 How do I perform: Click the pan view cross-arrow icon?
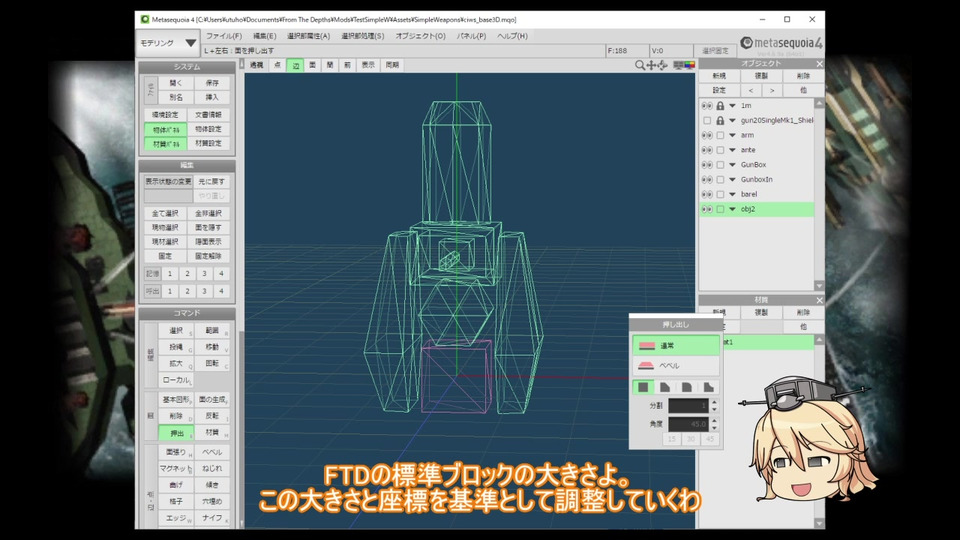(652, 65)
